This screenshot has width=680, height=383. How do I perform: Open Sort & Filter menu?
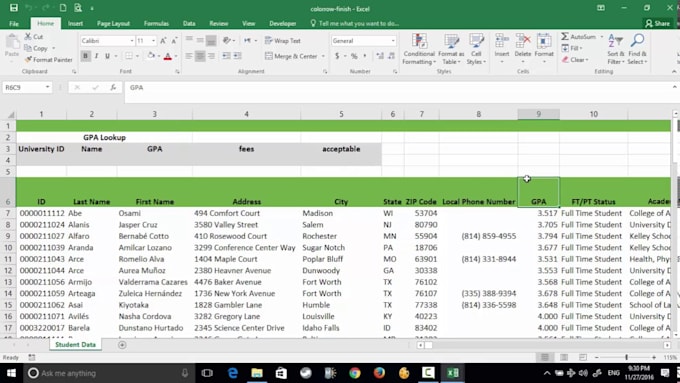click(615, 49)
